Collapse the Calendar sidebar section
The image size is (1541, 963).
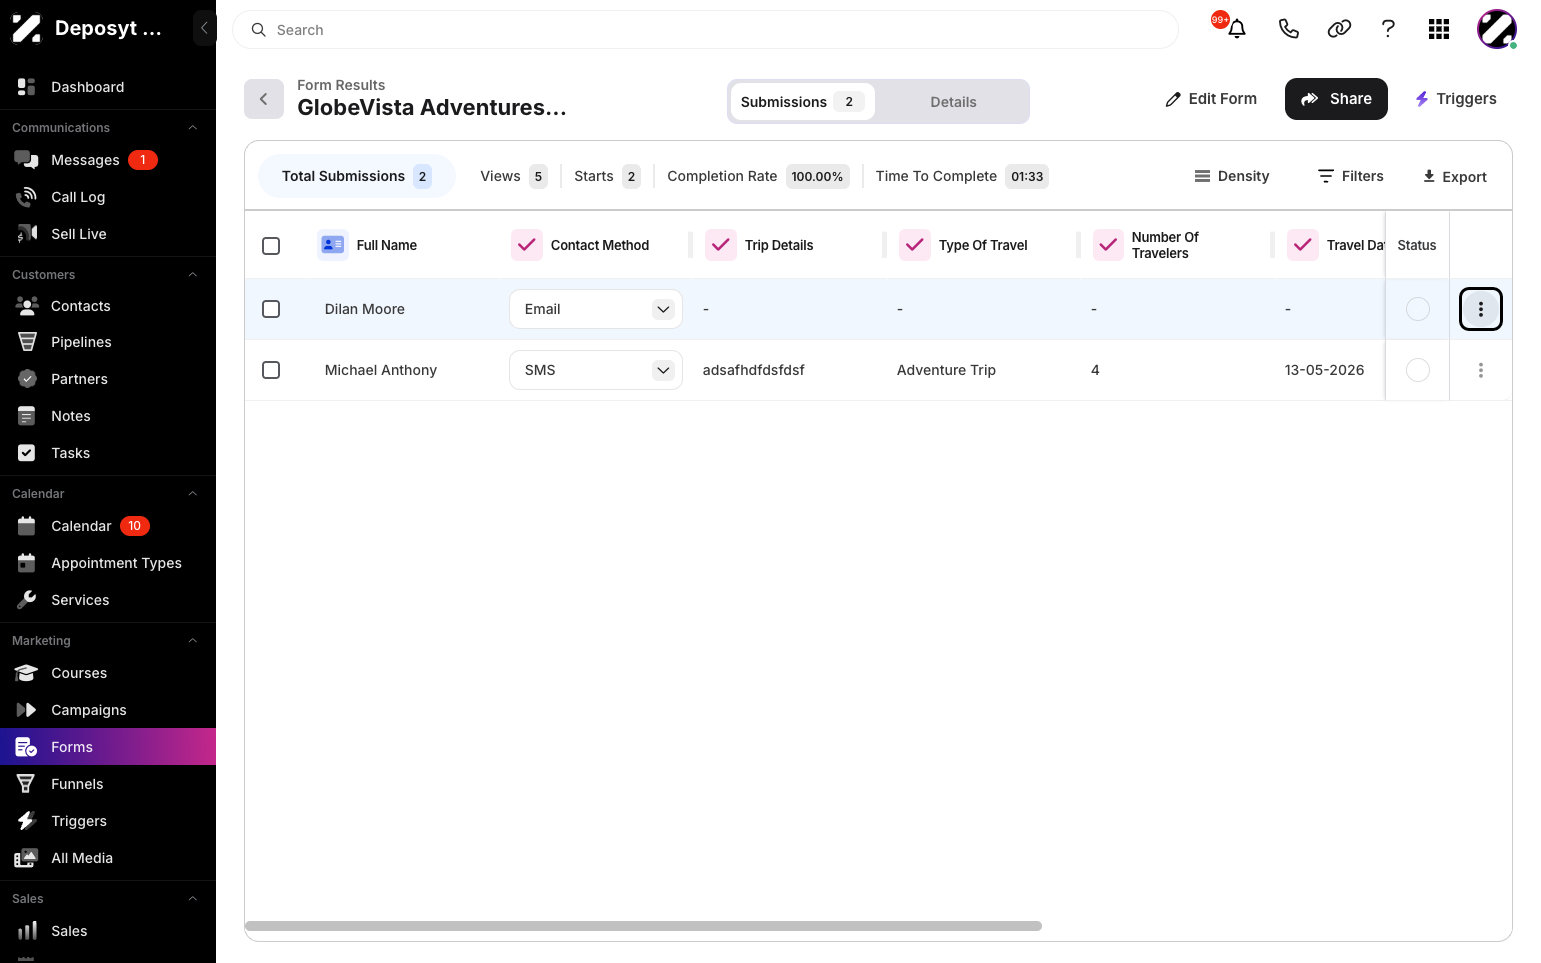click(193, 494)
